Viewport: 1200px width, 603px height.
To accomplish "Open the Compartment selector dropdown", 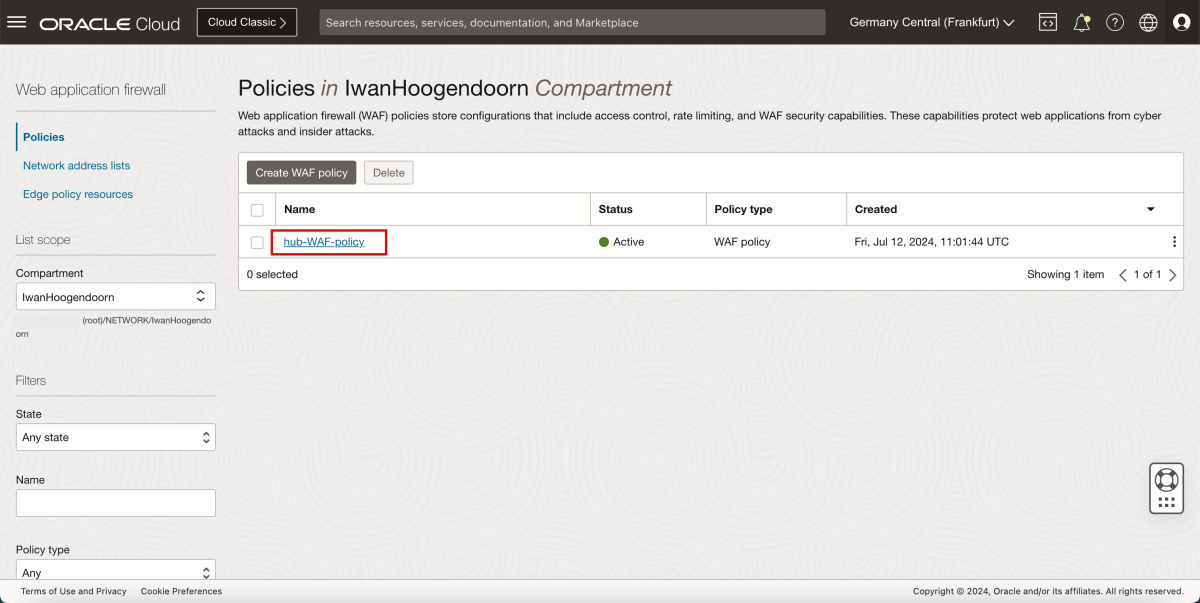I will point(116,296).
